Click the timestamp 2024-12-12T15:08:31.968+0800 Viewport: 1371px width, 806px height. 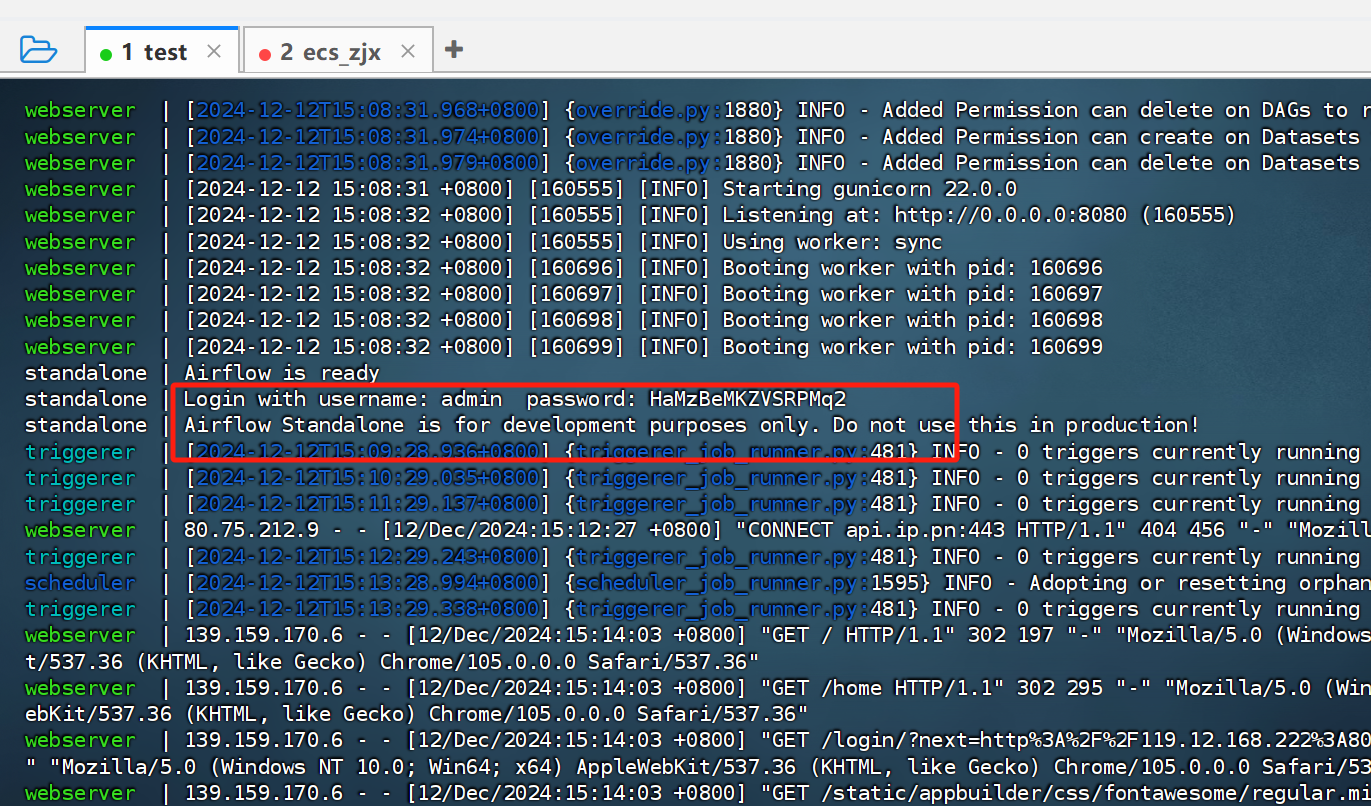click(368, 110)
